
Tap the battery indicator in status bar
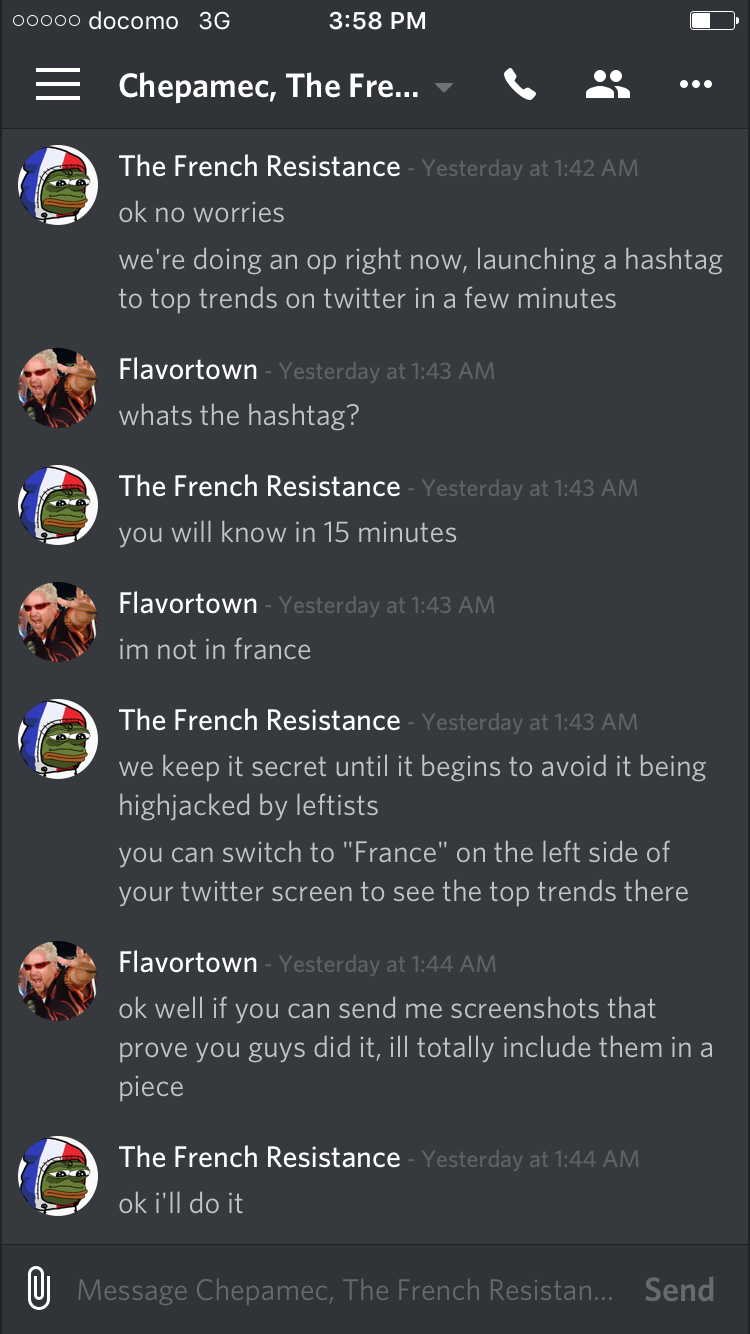pos(713,21)
